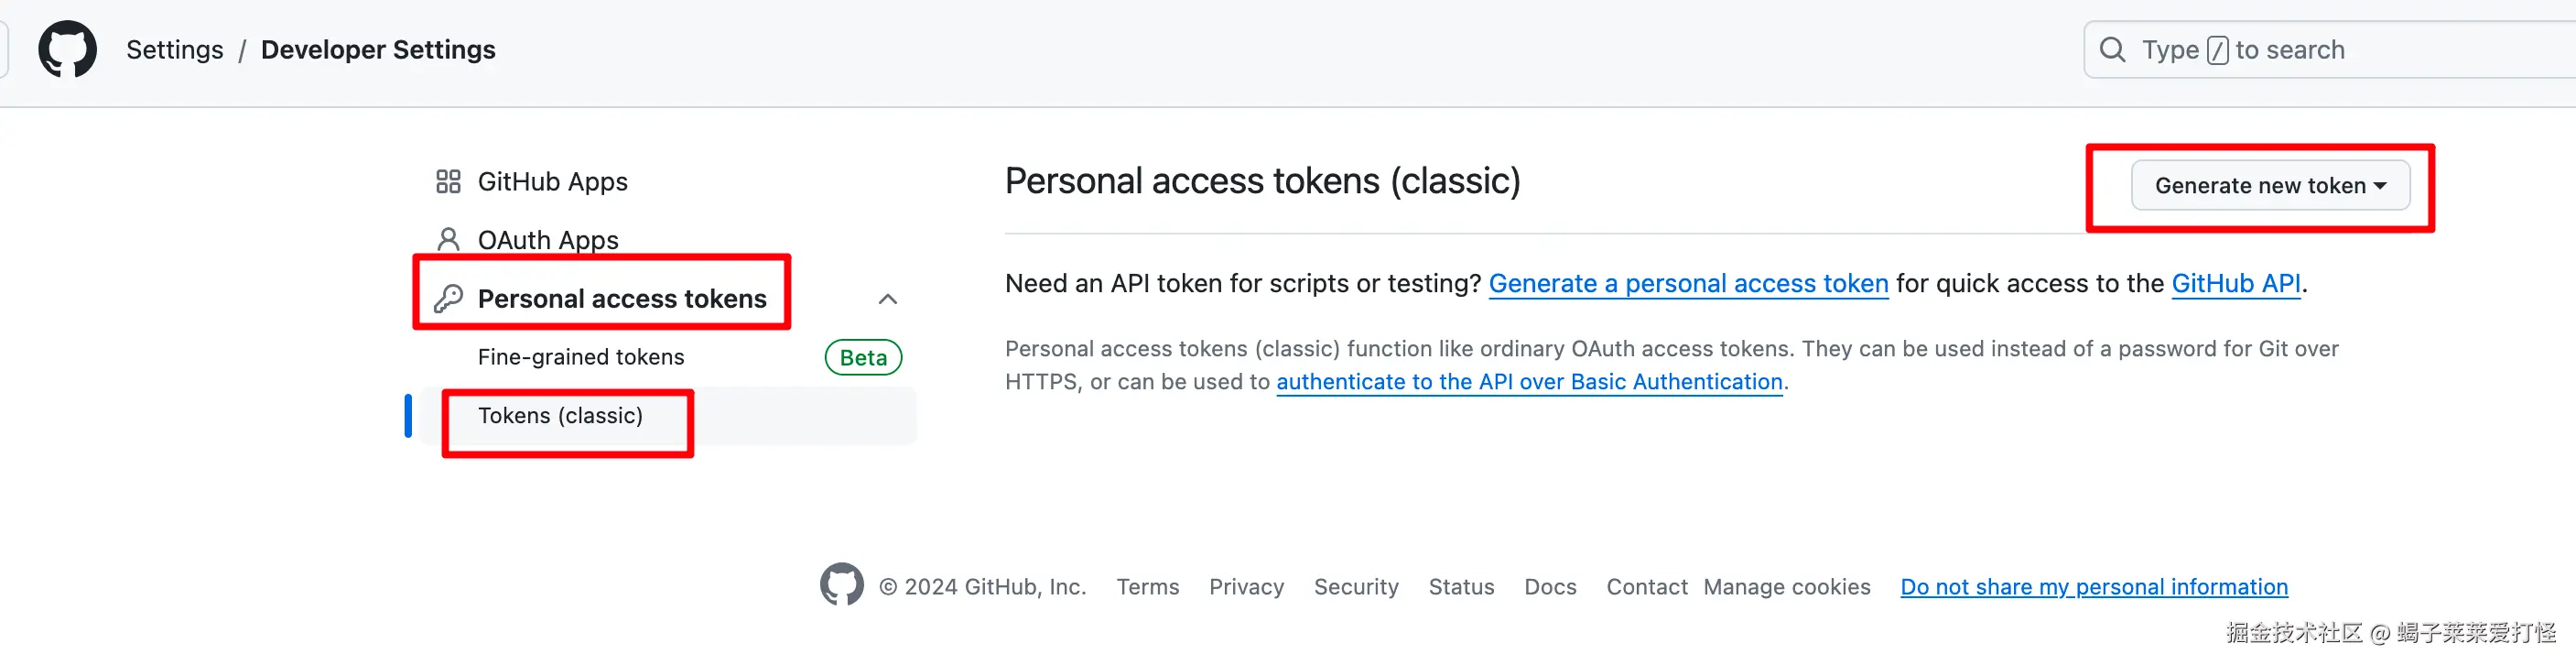Image resolution: width=2576 pixels, height=665 pixels.
Task: Click the GitHub logo in header
Action: (67, 49)
